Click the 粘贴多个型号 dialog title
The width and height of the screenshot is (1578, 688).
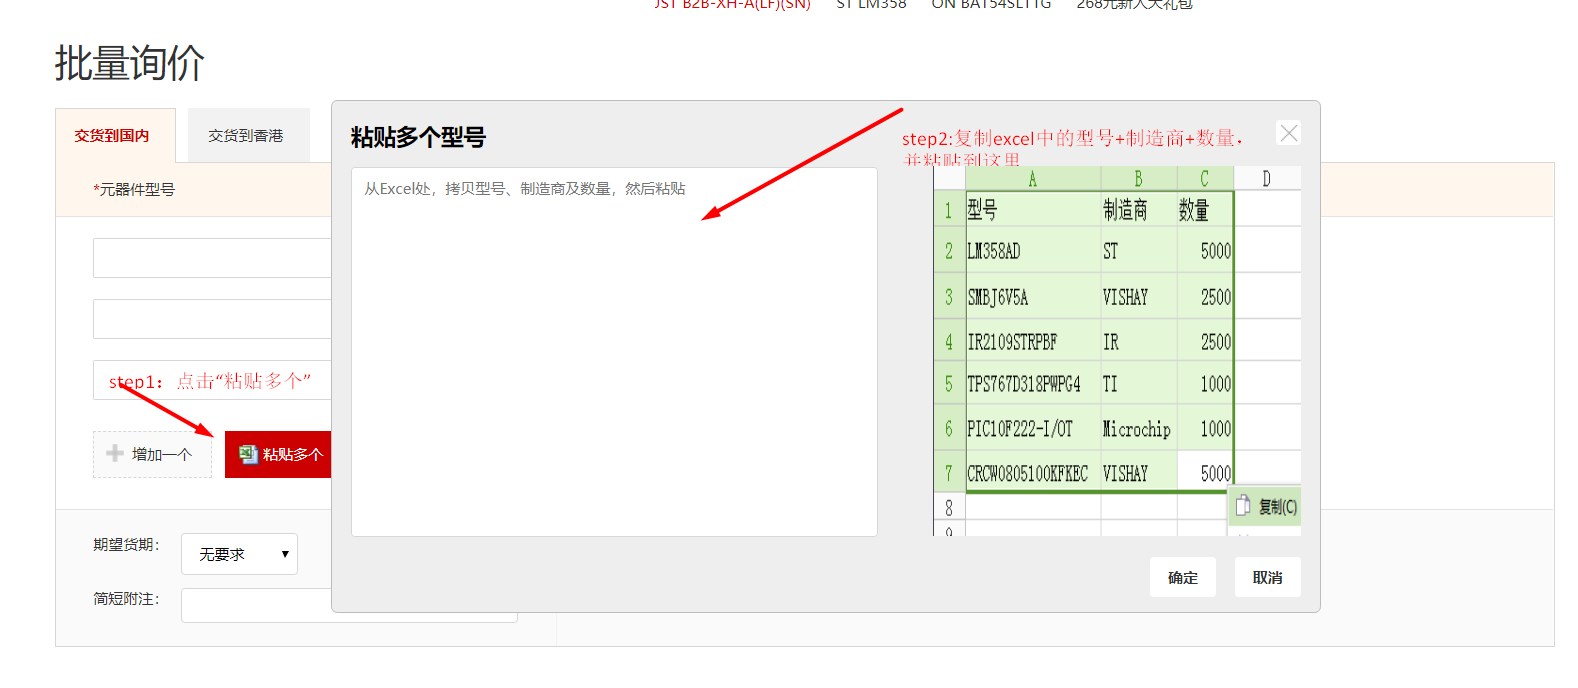(x=418, y=137)
